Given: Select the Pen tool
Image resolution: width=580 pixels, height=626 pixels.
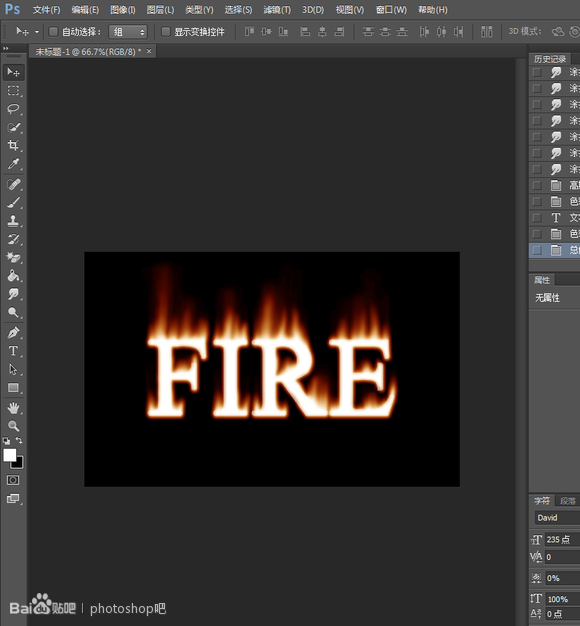Looking at the screenshot, I should pos(13,333).
